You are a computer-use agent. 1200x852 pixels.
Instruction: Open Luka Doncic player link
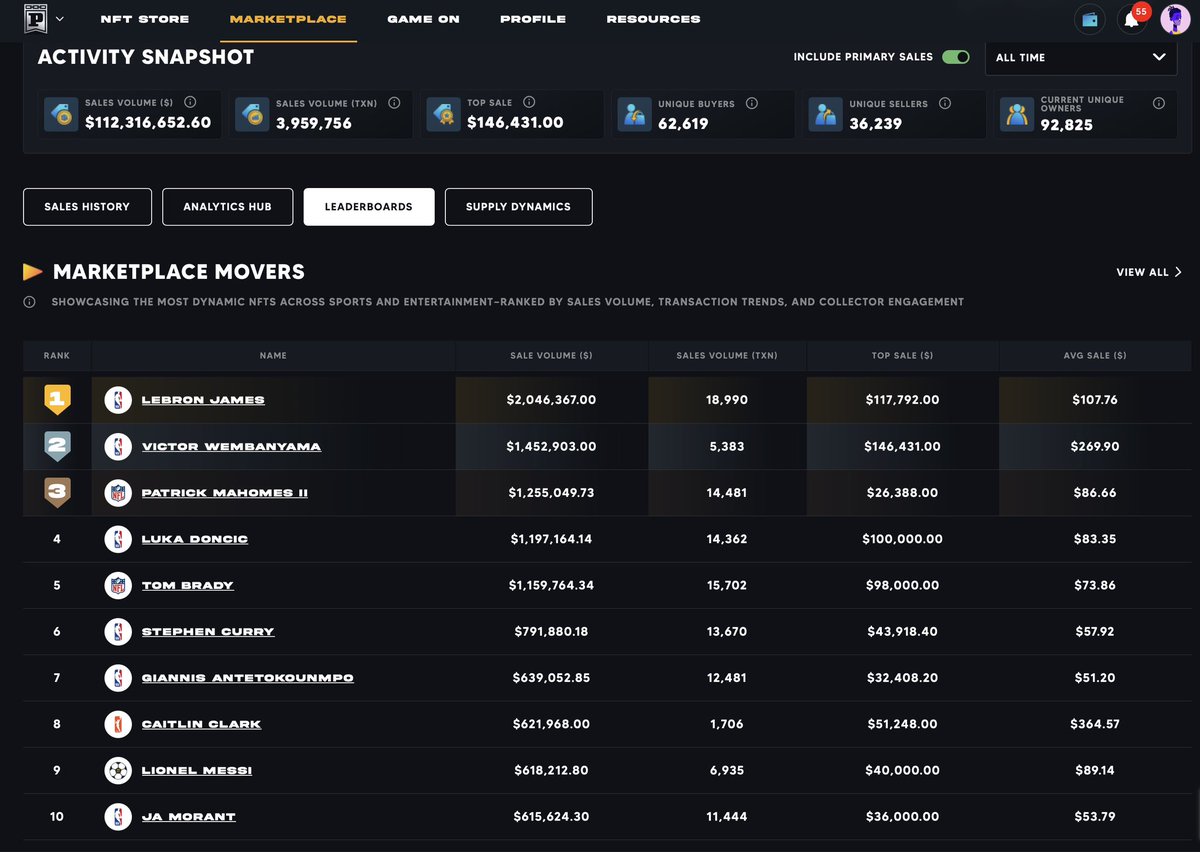195,539
